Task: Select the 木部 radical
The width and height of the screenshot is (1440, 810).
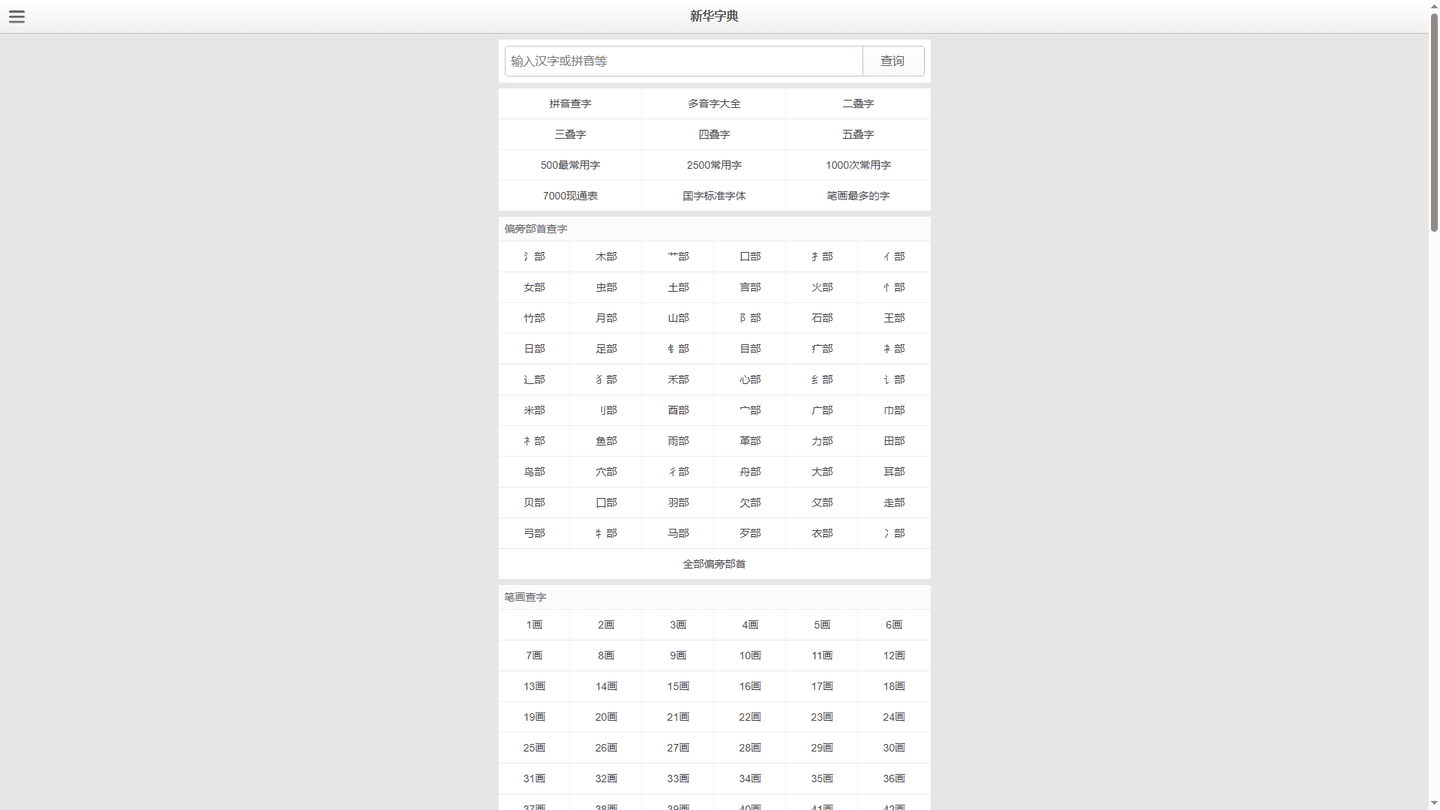Action: (606, 257)
